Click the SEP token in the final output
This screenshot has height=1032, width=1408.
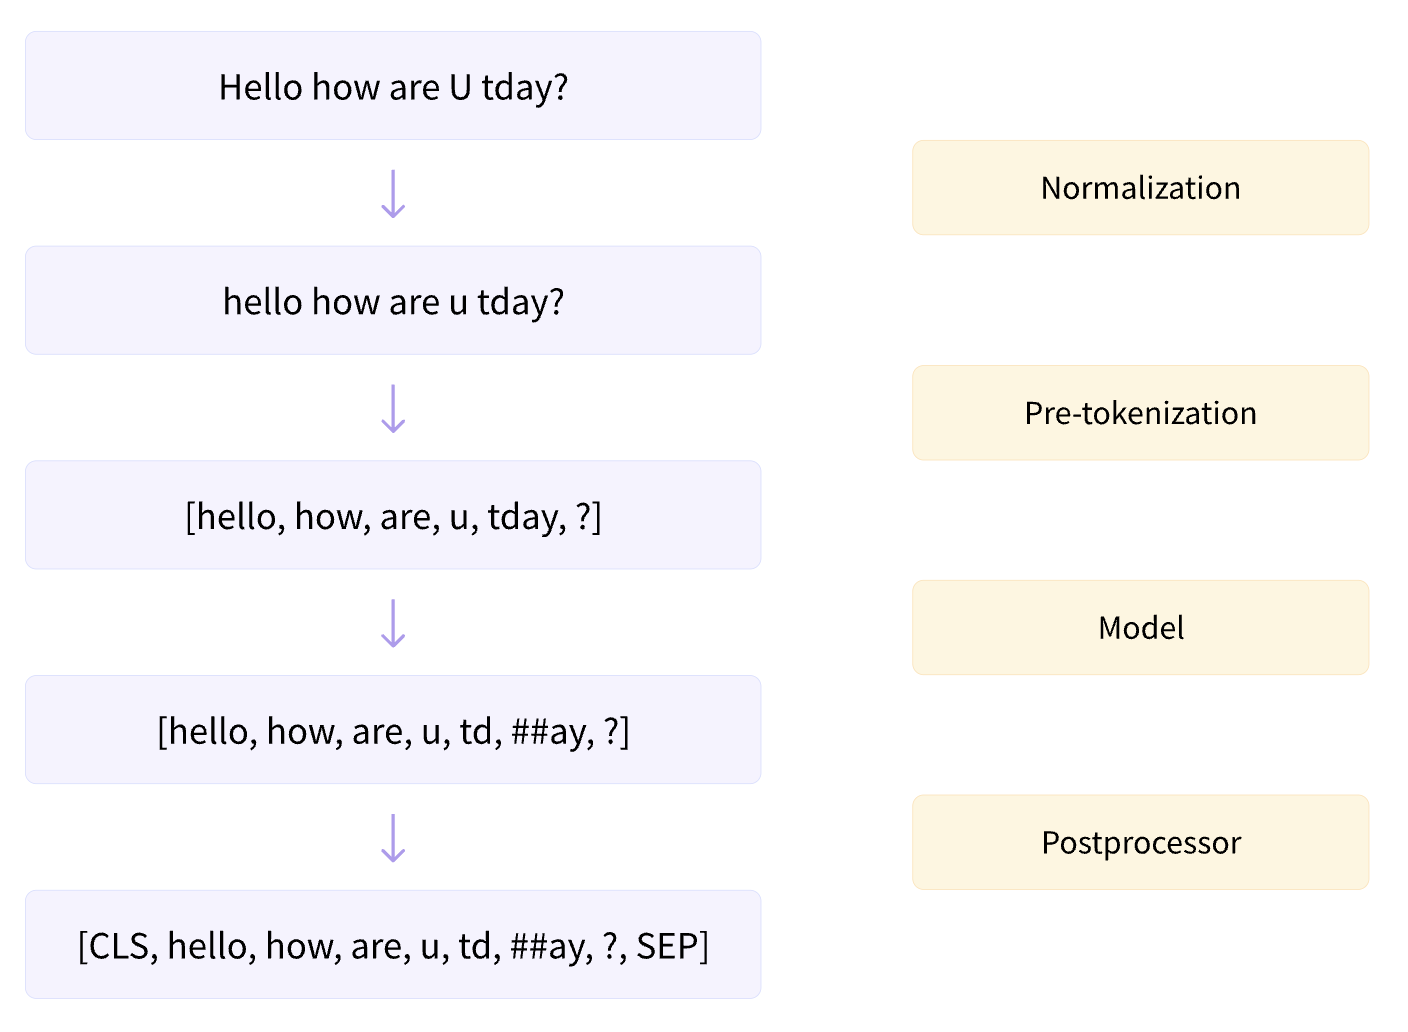tap(667, 946)
